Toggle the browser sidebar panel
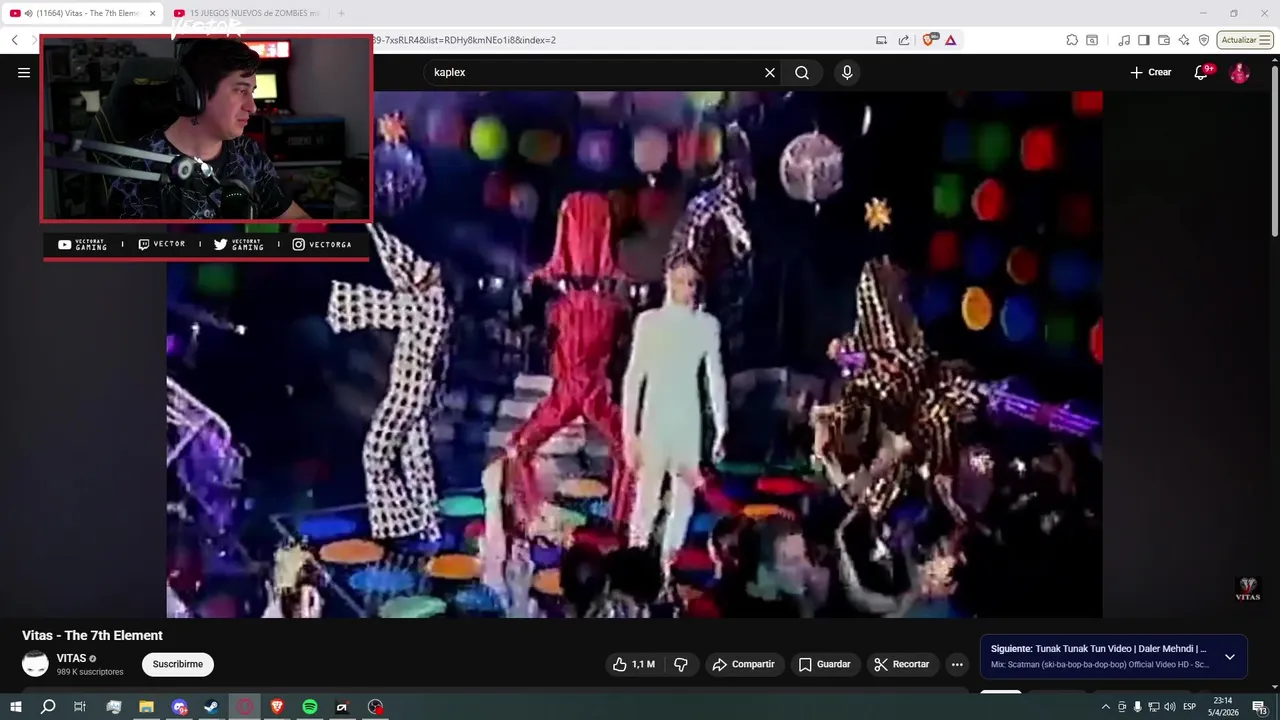The image size is (1280, 720). 1144,40
